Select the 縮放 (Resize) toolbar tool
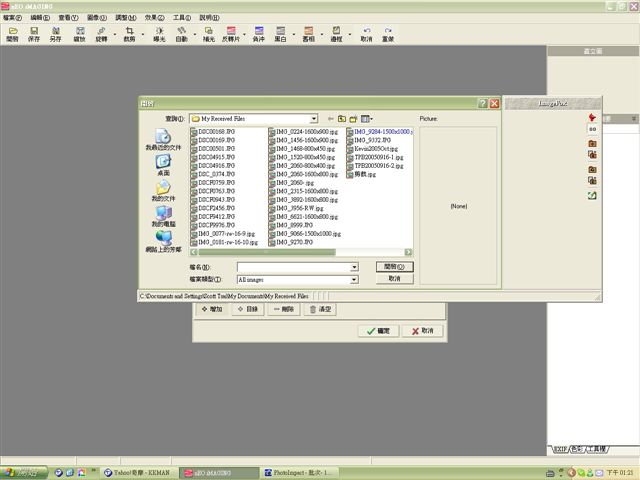 [x=80, y=34]
